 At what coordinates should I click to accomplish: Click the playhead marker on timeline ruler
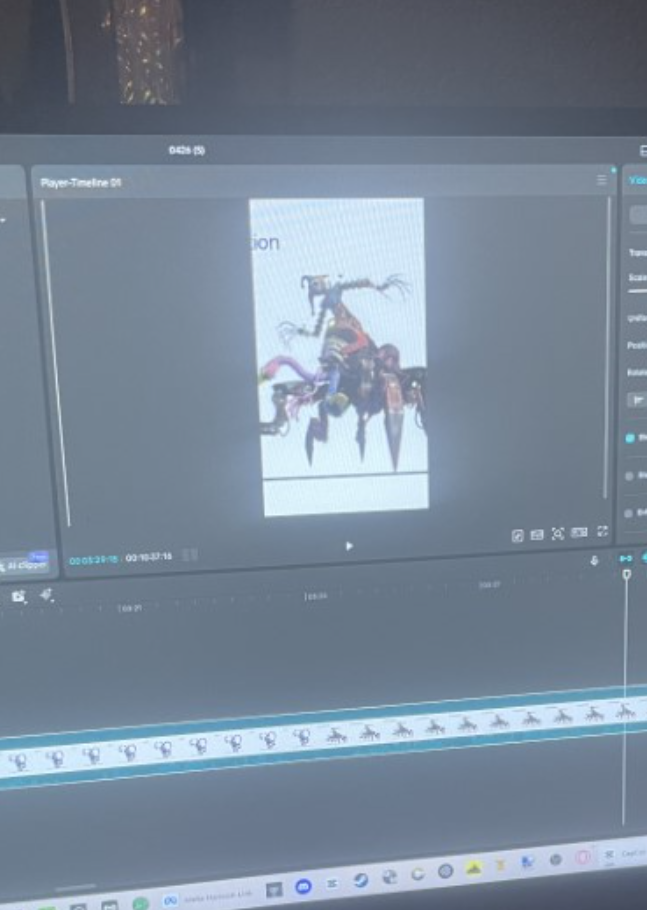point(627,574)
